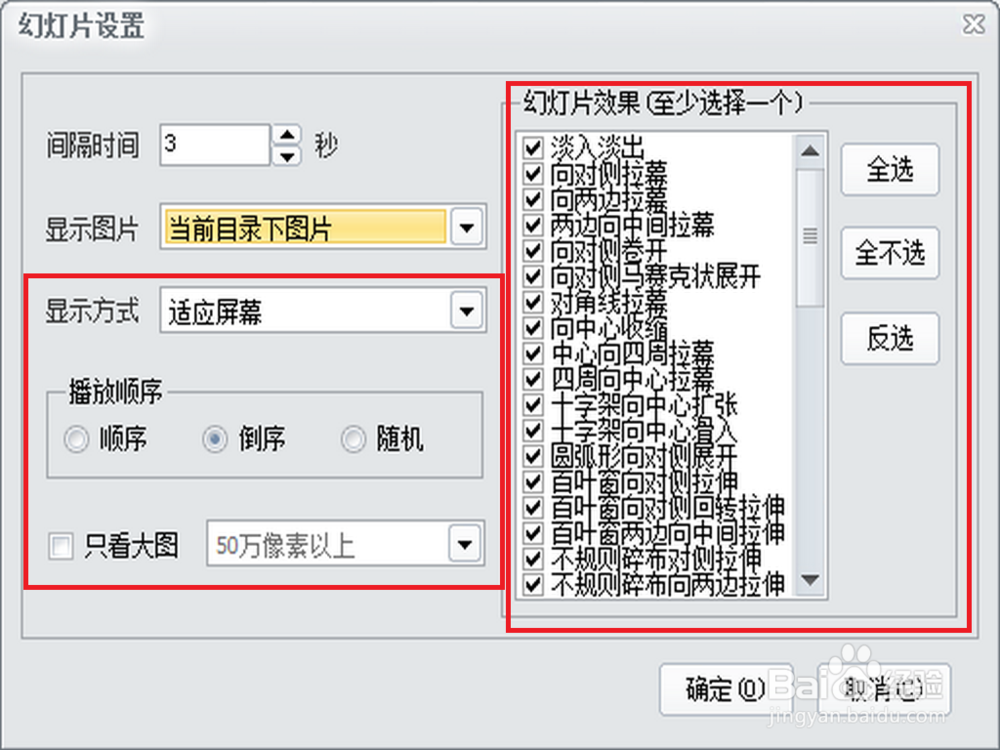Open the 显示方式 dropdown
The width and height of the screenshot is (1000, 750).
[465, 310]
